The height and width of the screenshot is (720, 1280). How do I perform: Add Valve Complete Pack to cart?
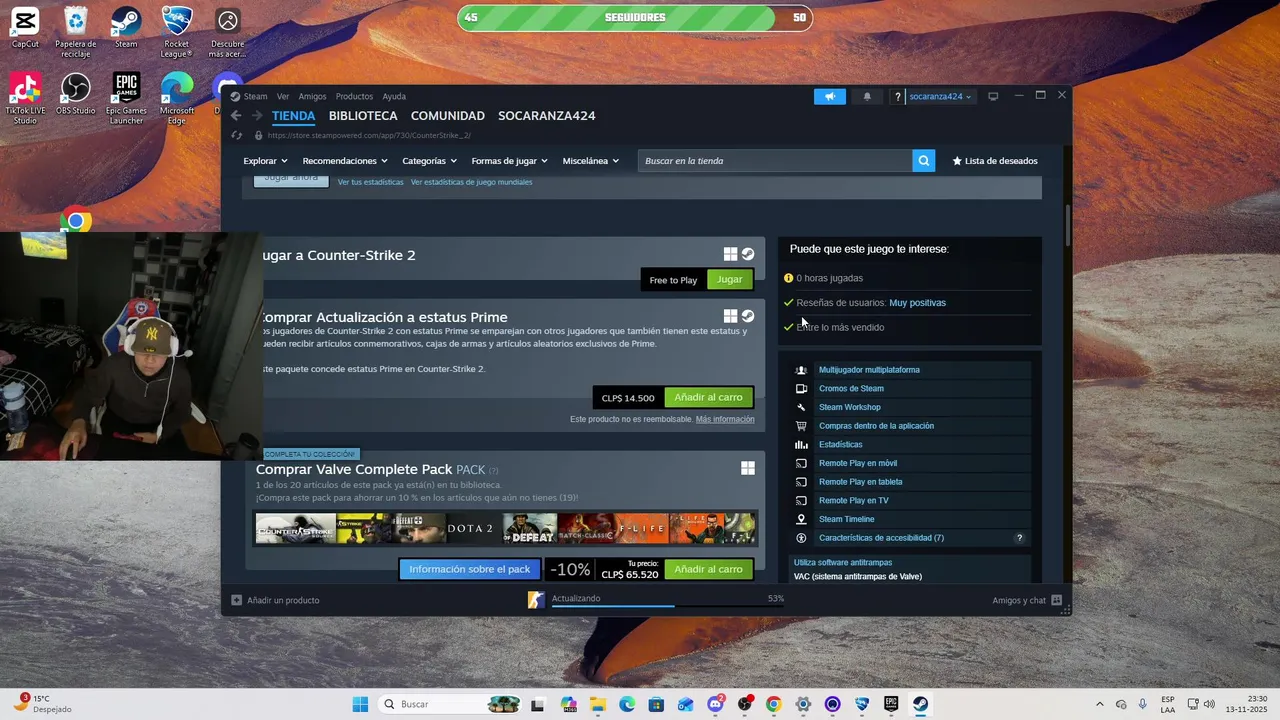(708, 569)
